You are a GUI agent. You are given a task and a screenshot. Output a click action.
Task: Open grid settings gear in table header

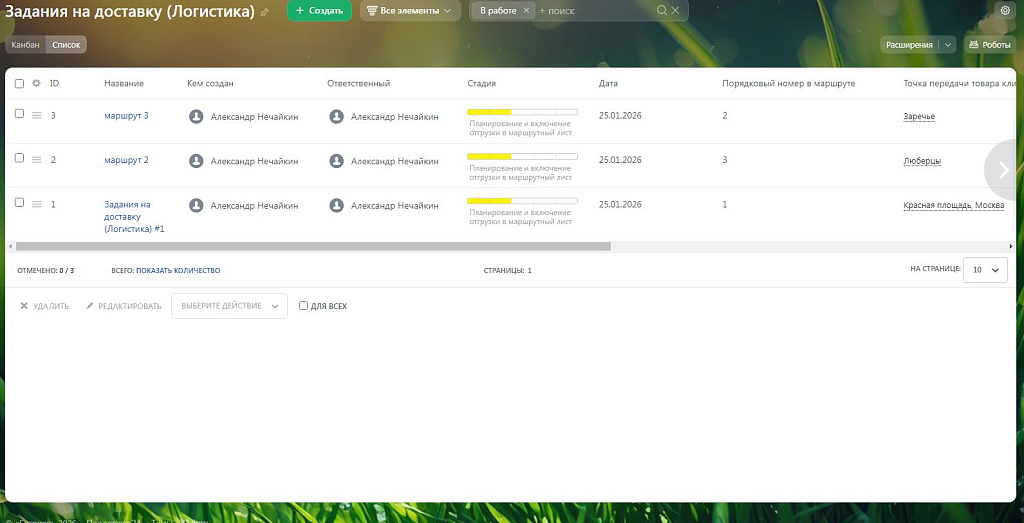point(37,84)
